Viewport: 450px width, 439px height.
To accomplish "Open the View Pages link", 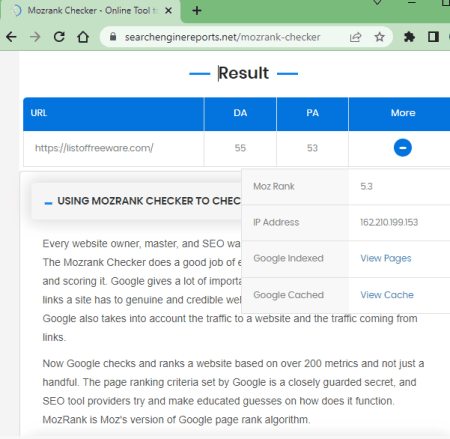I will point(386,258).
